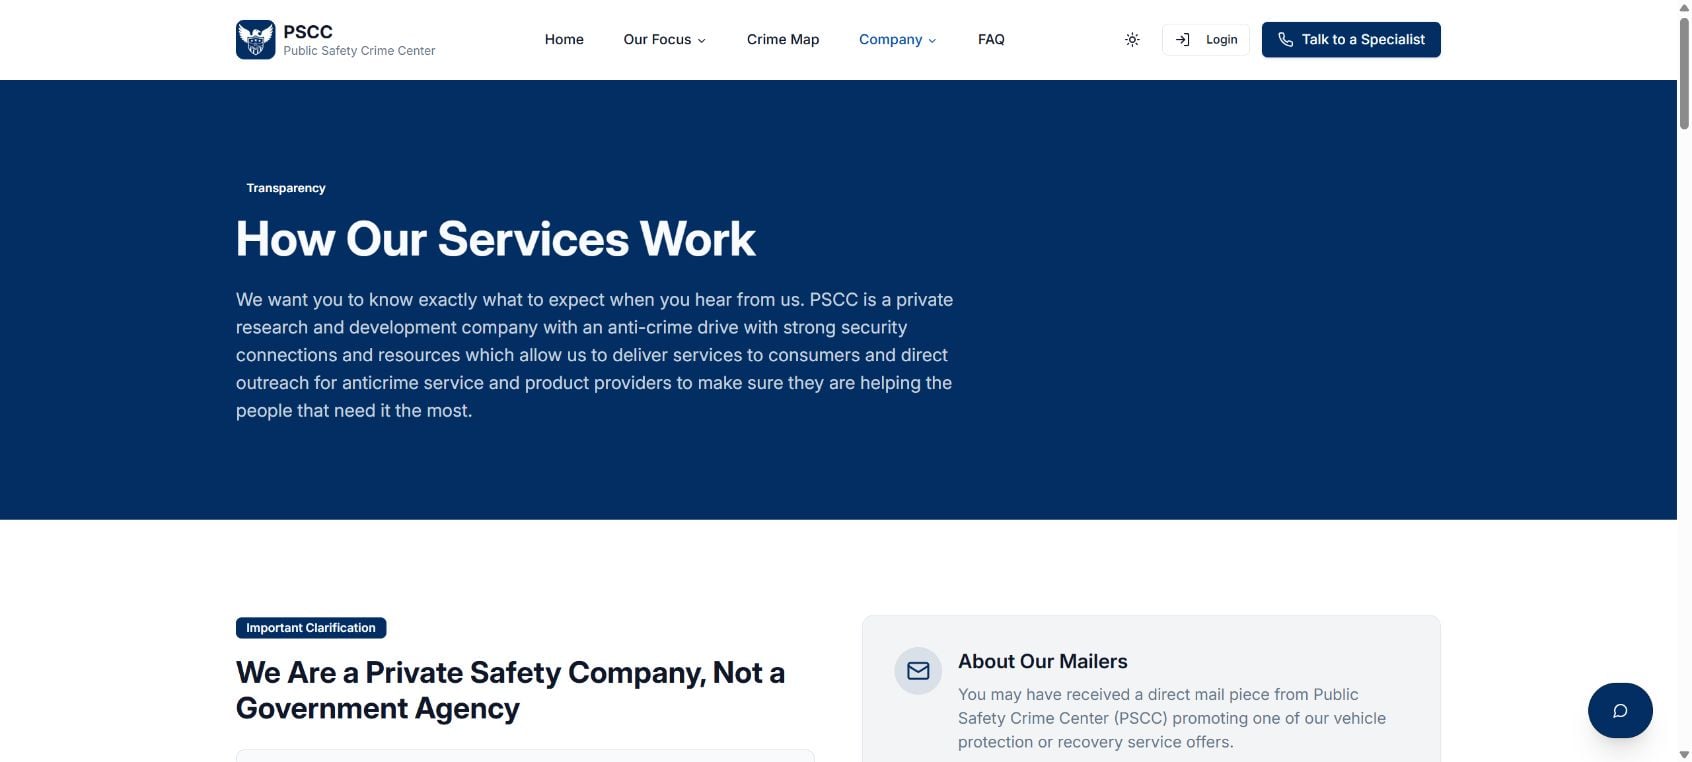Viewport: 1692px width, 762px height.
Task: Click the Important Clarification badge
Action: [x=311, y=628]
